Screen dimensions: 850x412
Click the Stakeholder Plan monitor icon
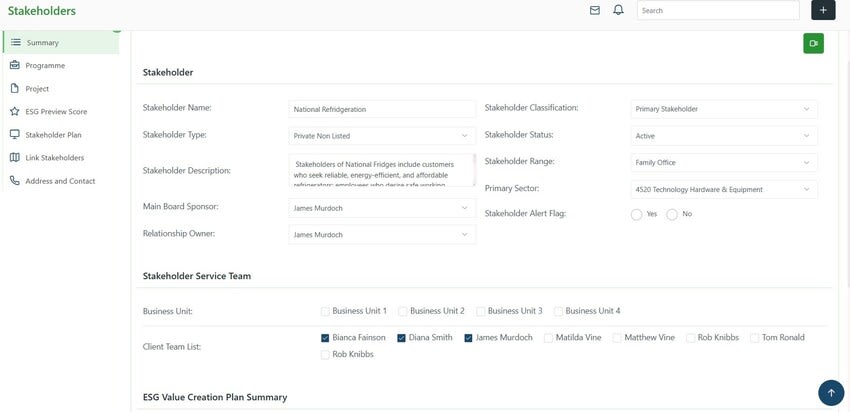15,134
